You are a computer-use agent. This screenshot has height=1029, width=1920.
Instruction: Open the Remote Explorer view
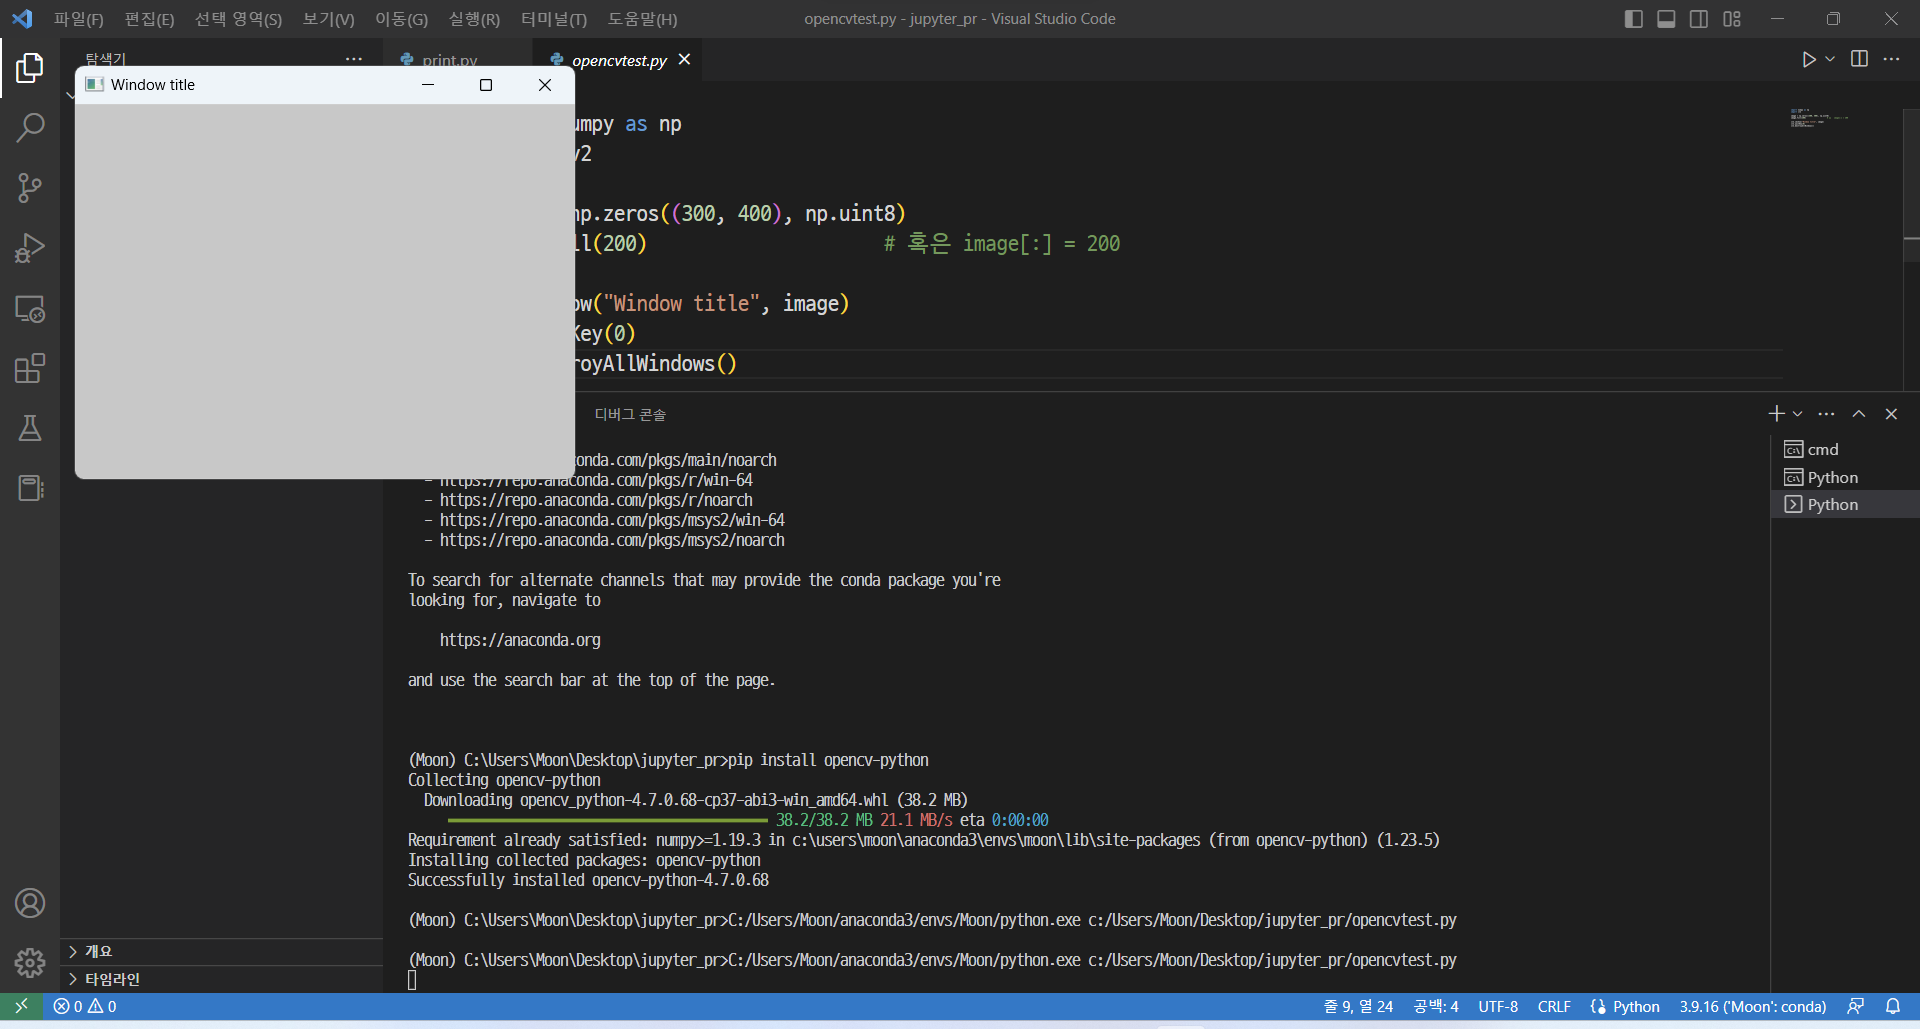tap(30, 309)
